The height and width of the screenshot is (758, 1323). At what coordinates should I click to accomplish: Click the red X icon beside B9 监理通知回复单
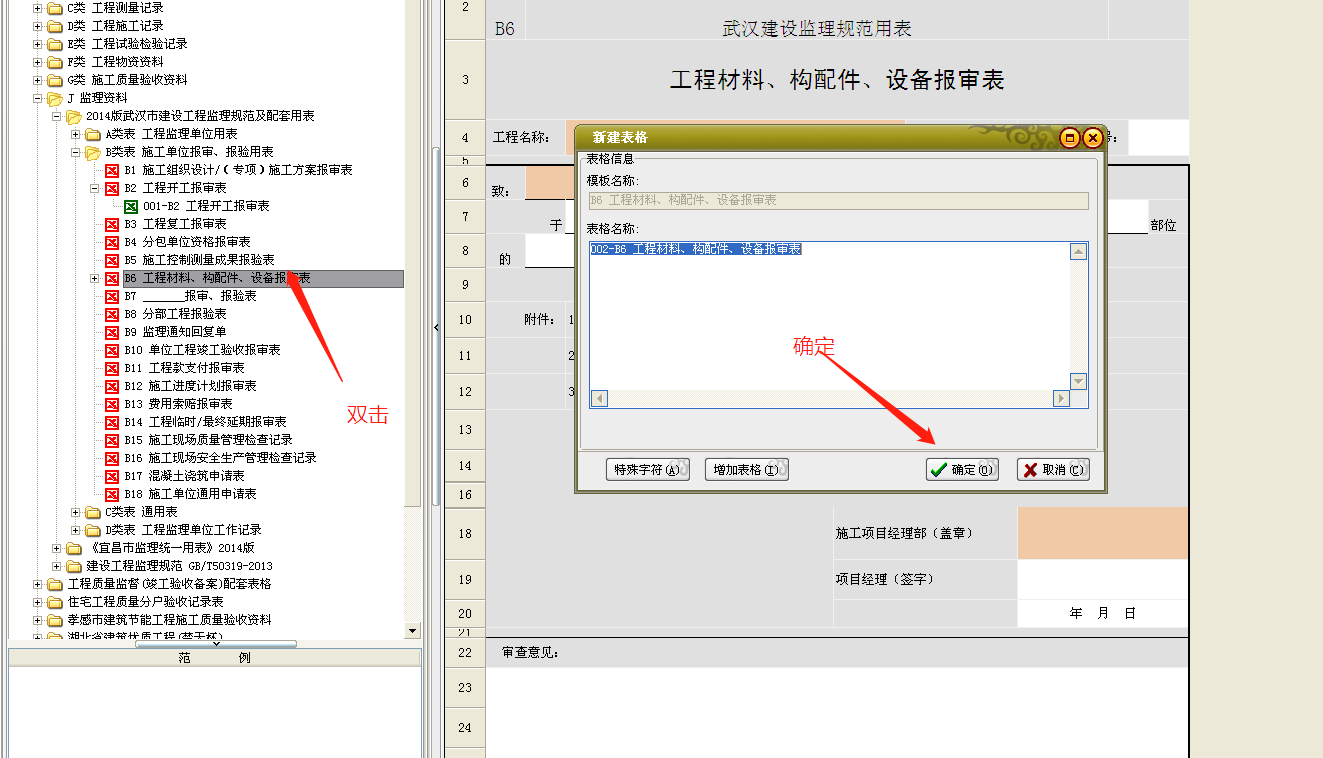click(x=112, y=332)
